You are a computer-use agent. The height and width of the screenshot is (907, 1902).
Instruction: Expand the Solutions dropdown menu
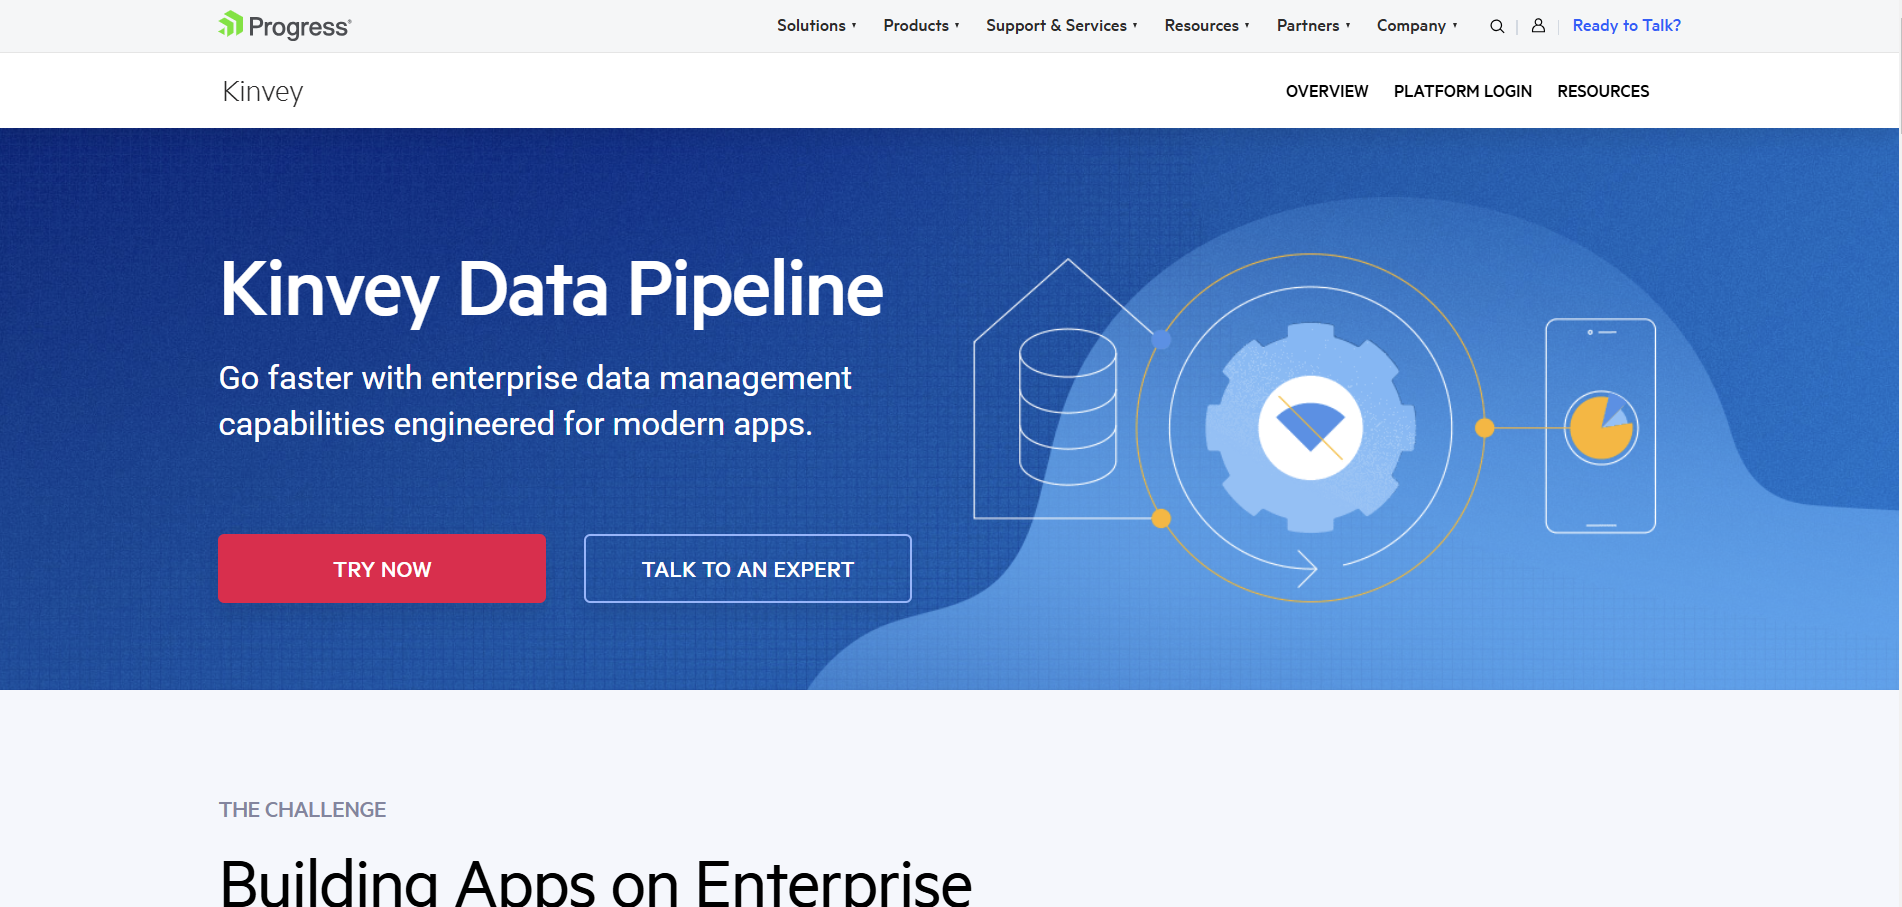tap(817, 26)
